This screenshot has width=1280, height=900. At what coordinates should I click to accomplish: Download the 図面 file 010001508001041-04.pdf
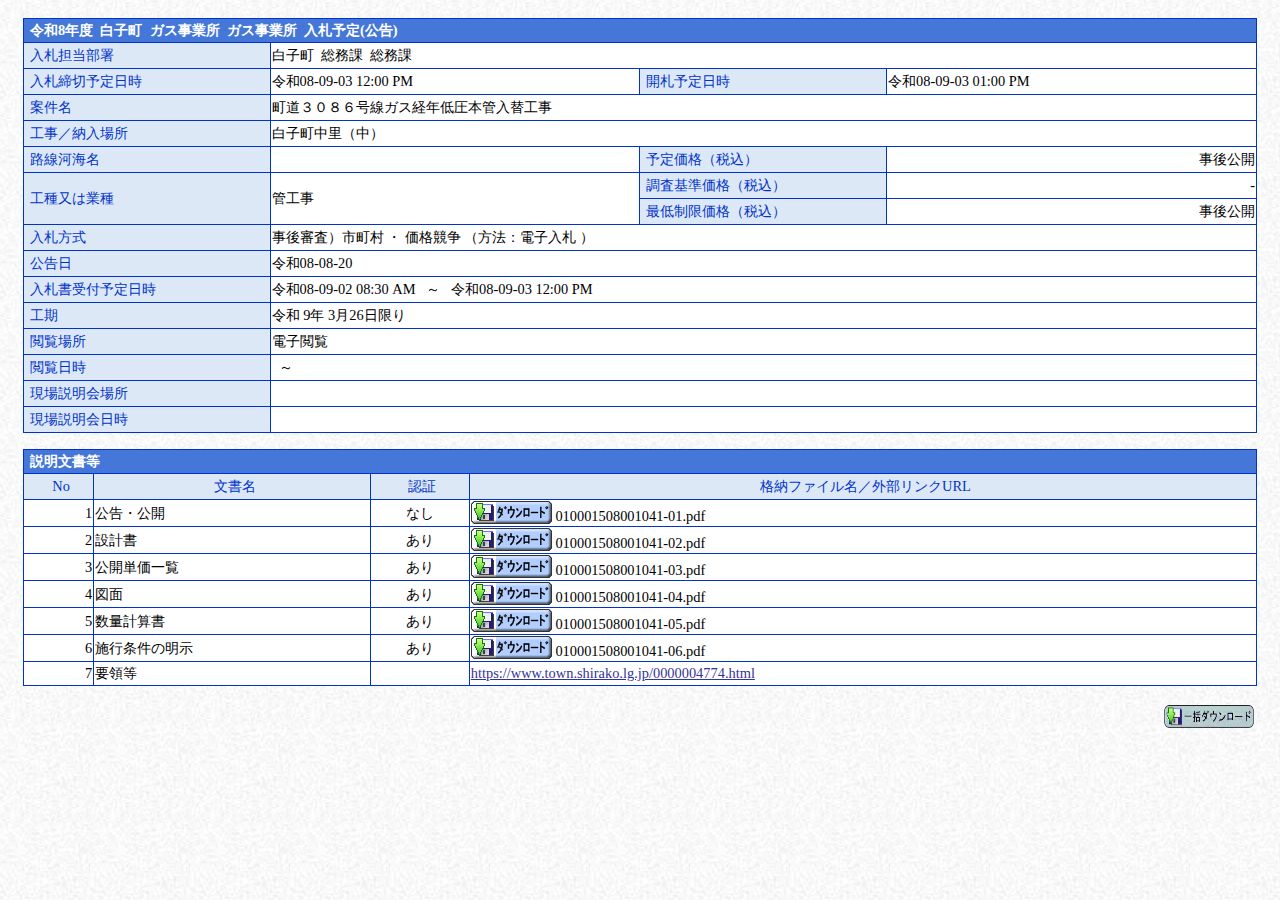[511, 593]
